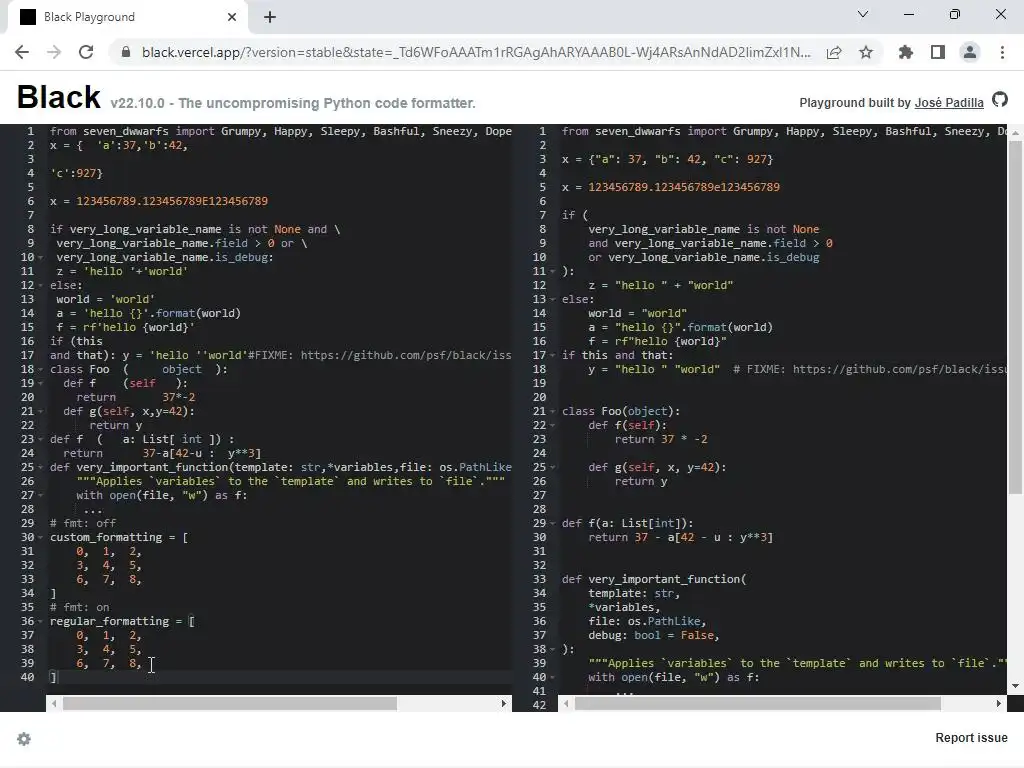1024x768 pixels.
Task: Click the Black logo heading
Action: (x=59, y=97)
